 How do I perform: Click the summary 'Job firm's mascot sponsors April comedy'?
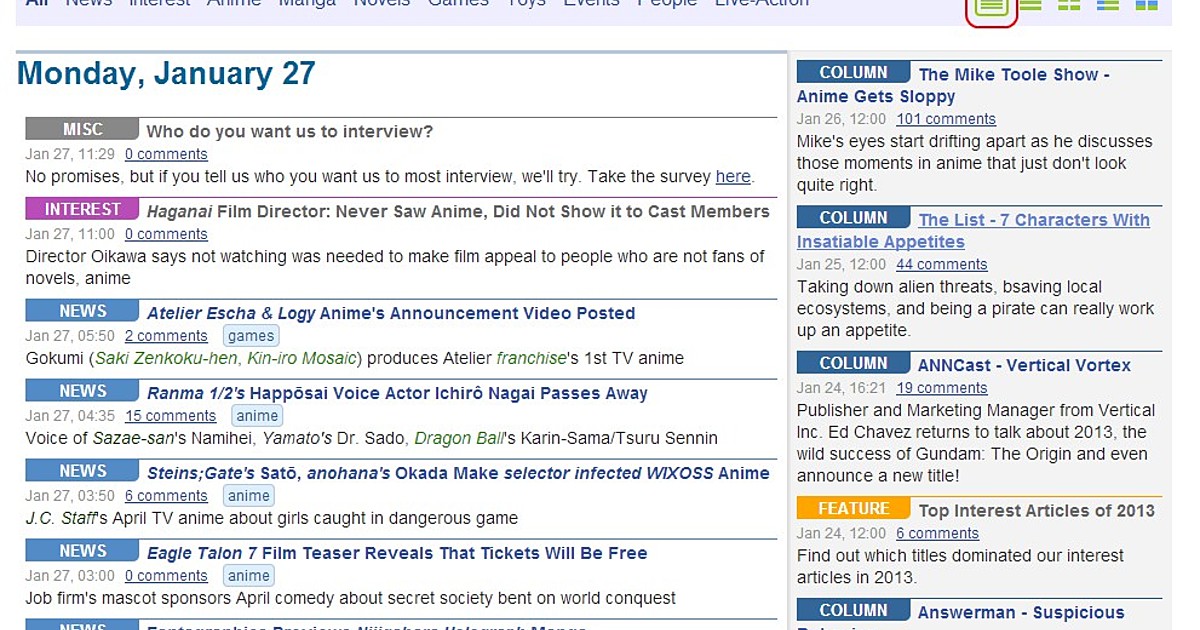point(350,598)
